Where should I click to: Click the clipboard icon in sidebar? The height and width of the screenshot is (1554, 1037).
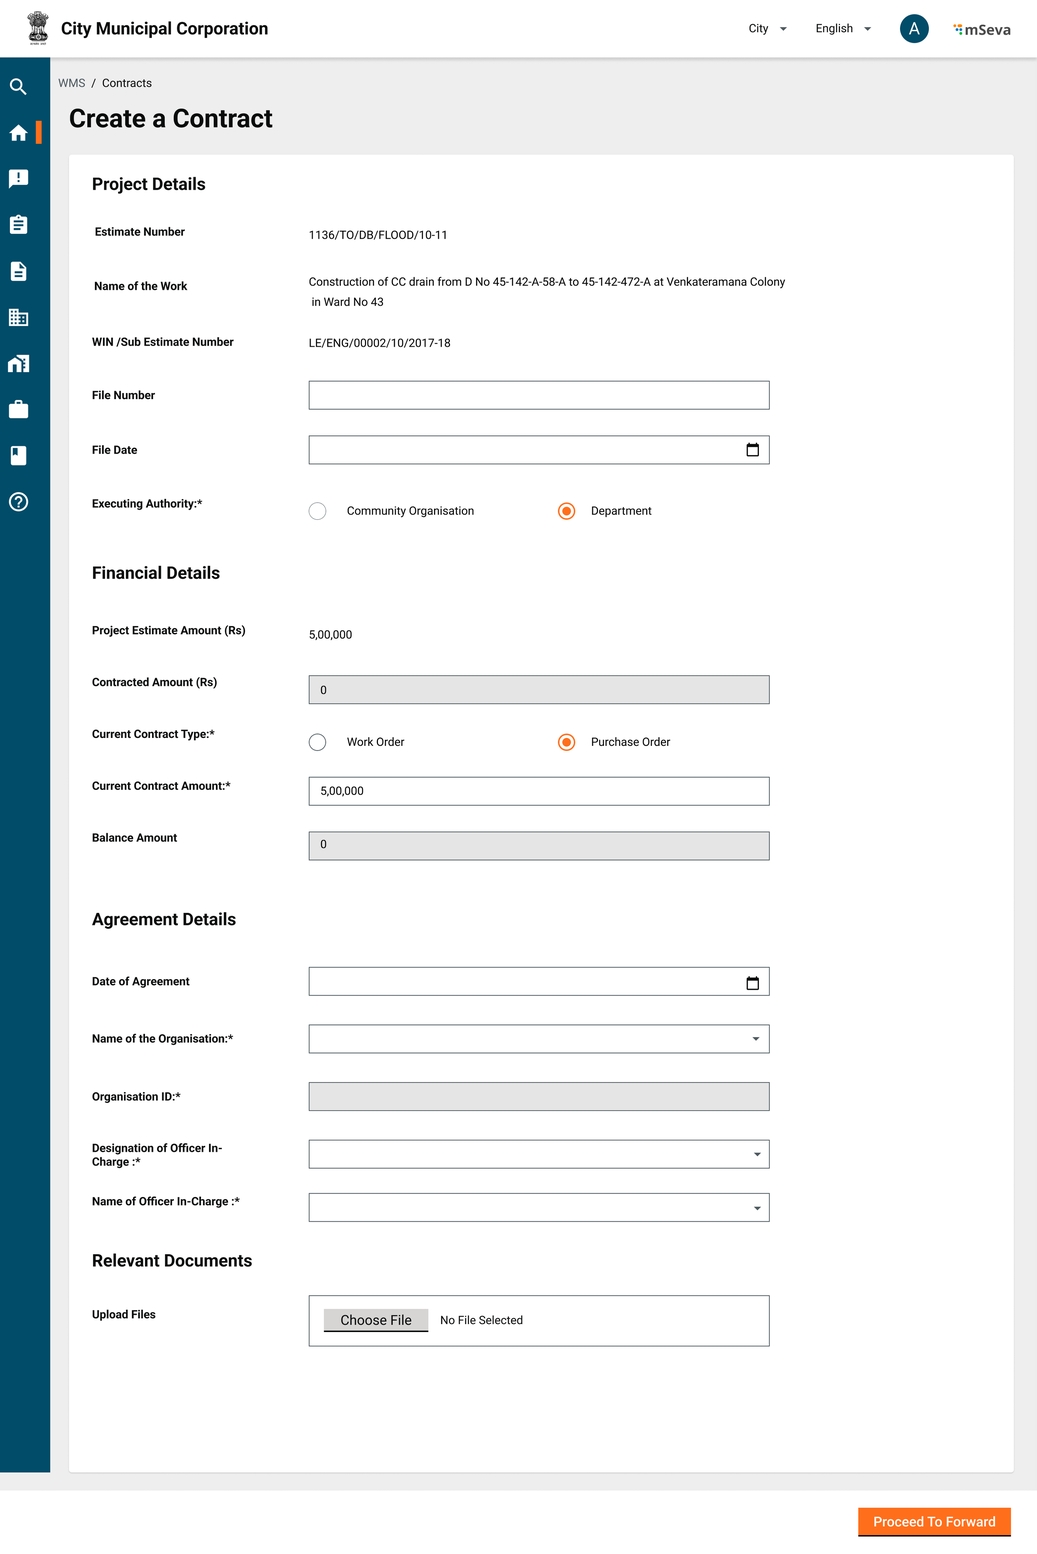(18, 225)
